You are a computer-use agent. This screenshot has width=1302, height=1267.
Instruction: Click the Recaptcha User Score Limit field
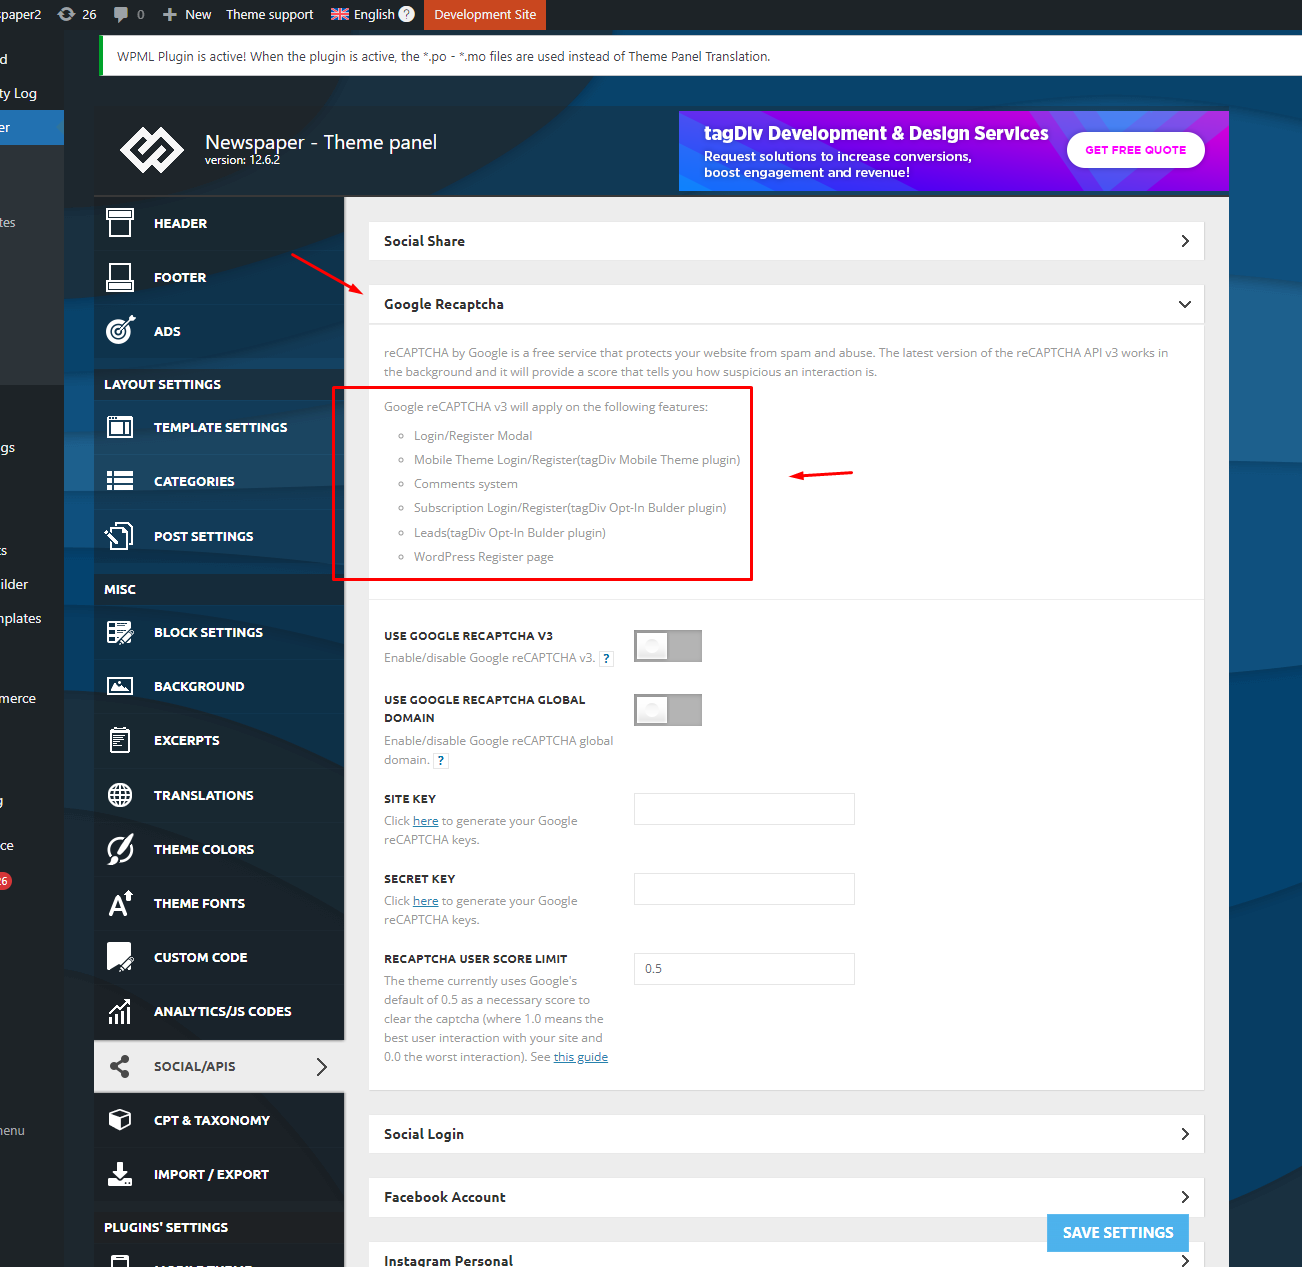(744, 969)
